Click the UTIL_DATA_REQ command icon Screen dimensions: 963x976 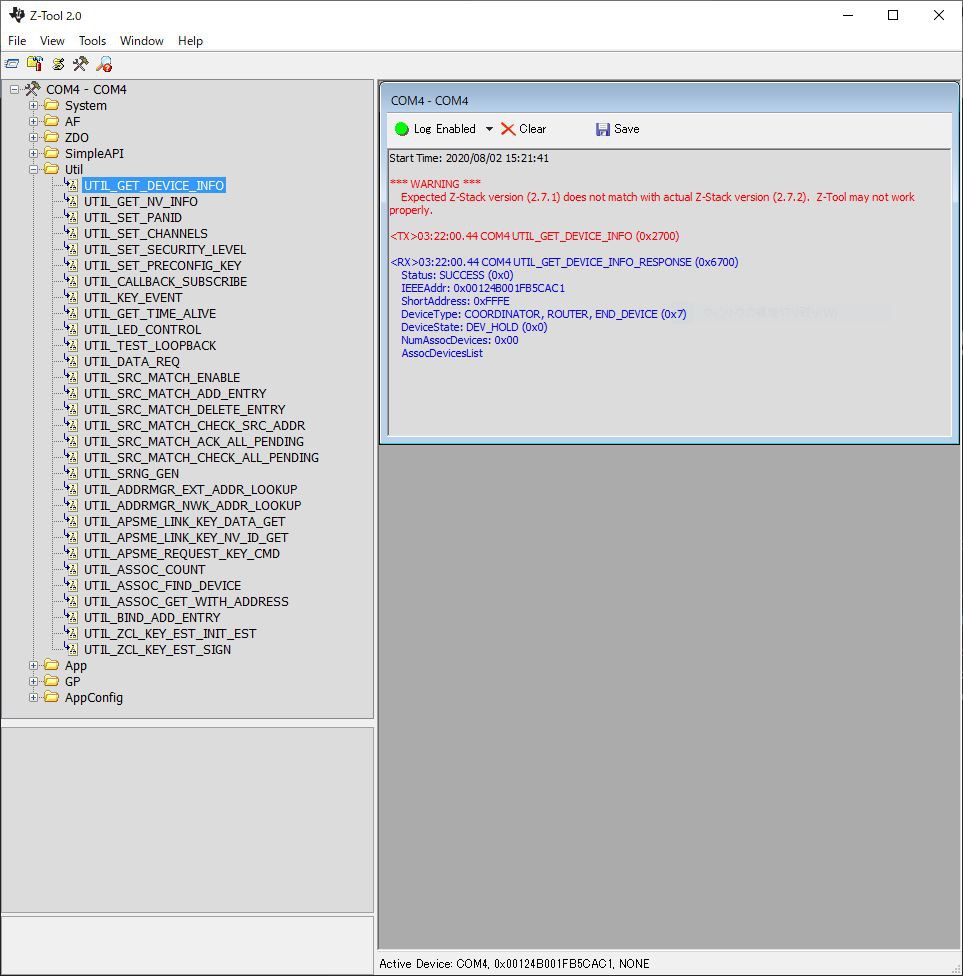(x=72, y=361)
